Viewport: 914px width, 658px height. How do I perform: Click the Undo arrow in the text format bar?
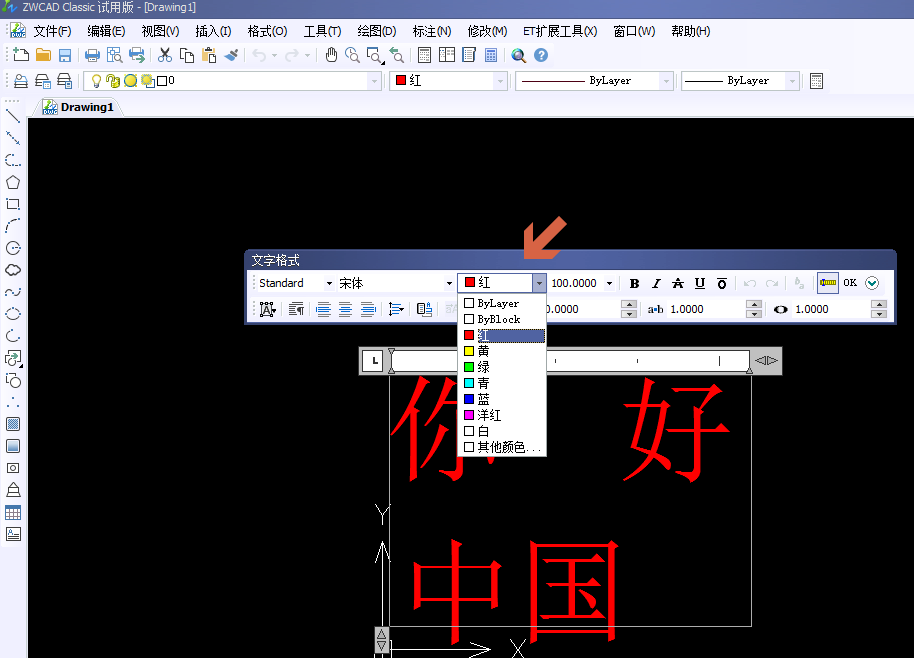coord(752,282)
